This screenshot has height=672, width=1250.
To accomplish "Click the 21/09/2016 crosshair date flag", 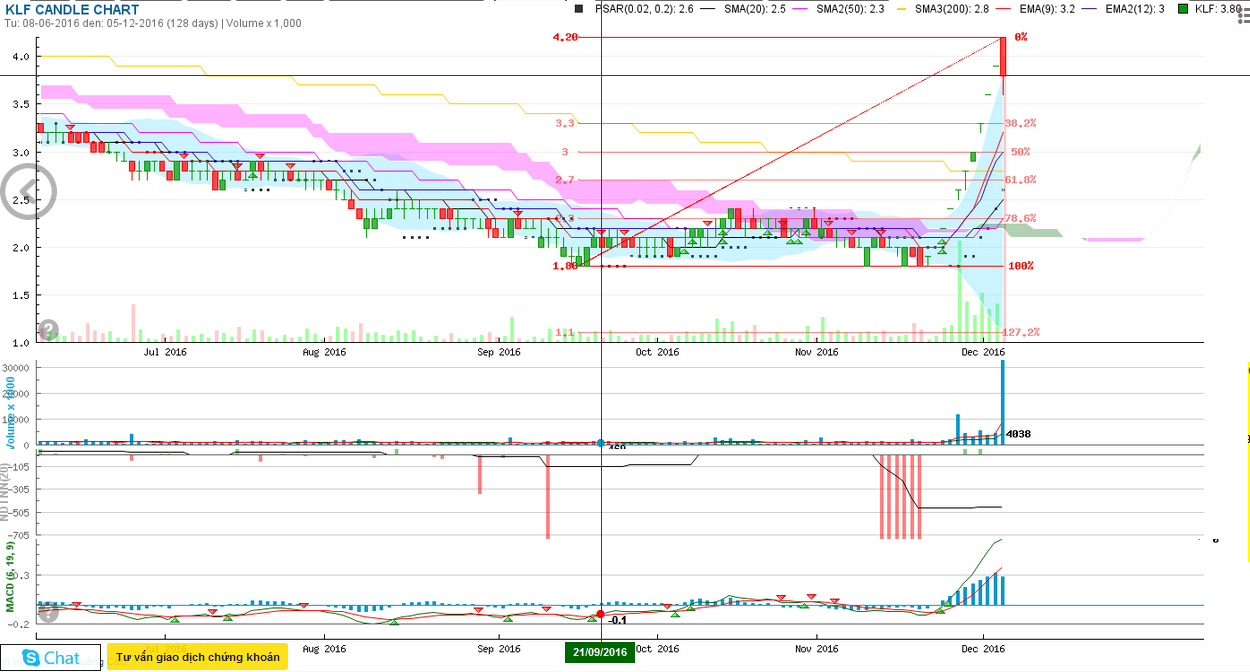I will [x=600, y=653].
